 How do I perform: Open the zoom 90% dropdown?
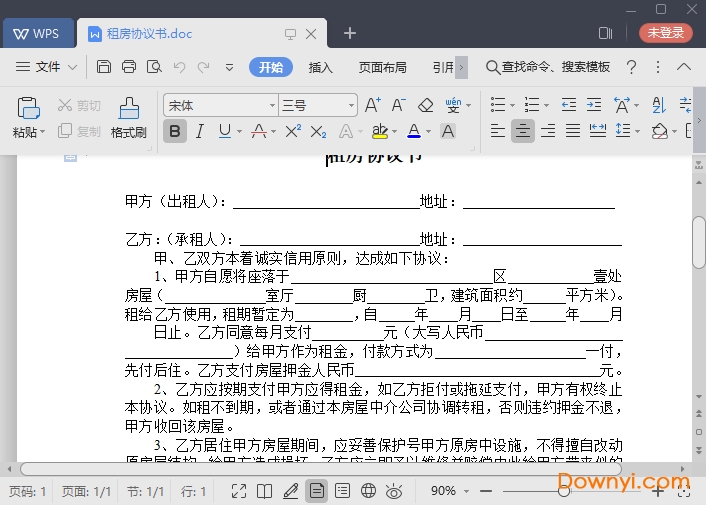pos(466,491)
